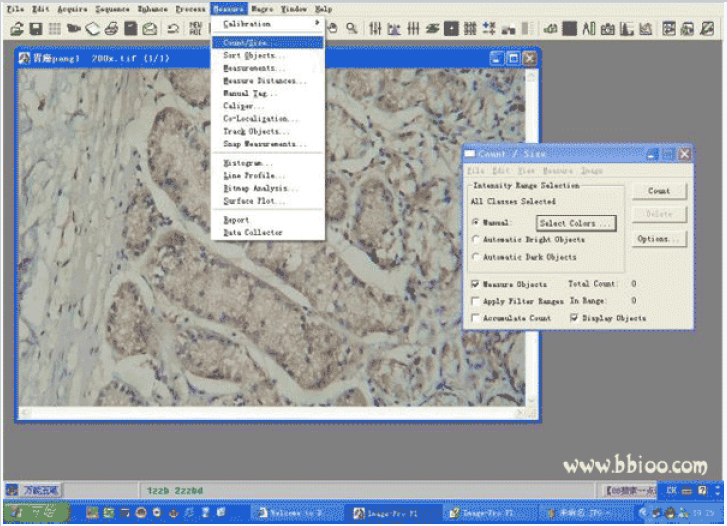Click the Print icon in toolbar
Screen dimensions: 727x526
tap(112, 29)
